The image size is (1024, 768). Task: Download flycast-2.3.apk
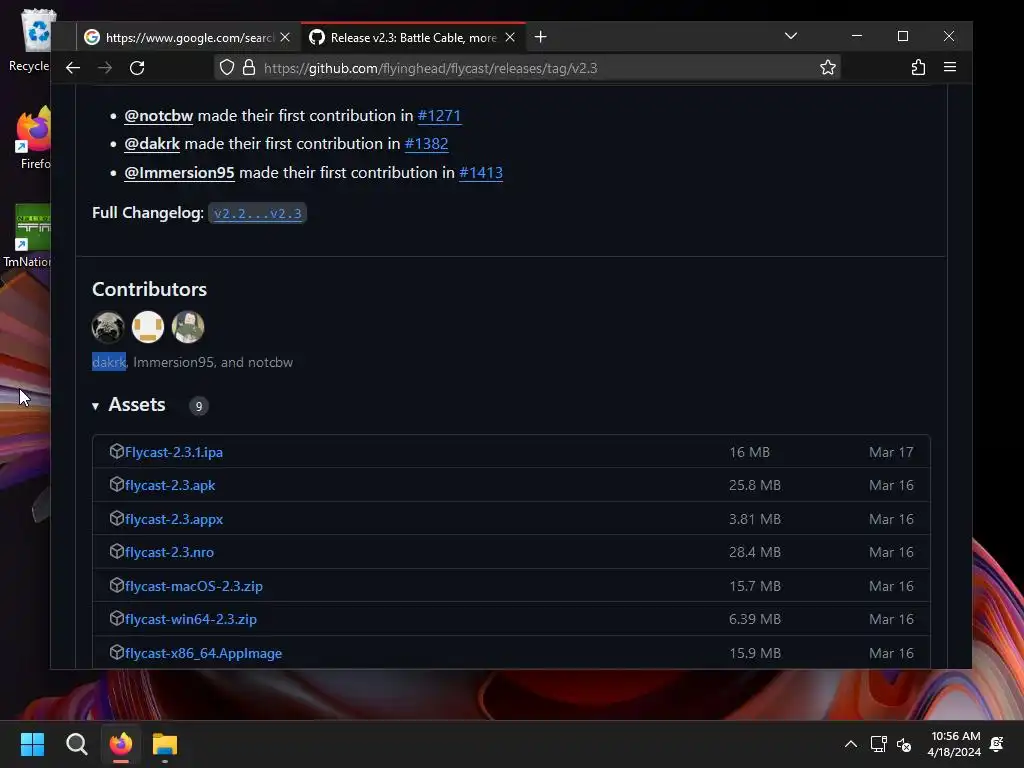170,485
